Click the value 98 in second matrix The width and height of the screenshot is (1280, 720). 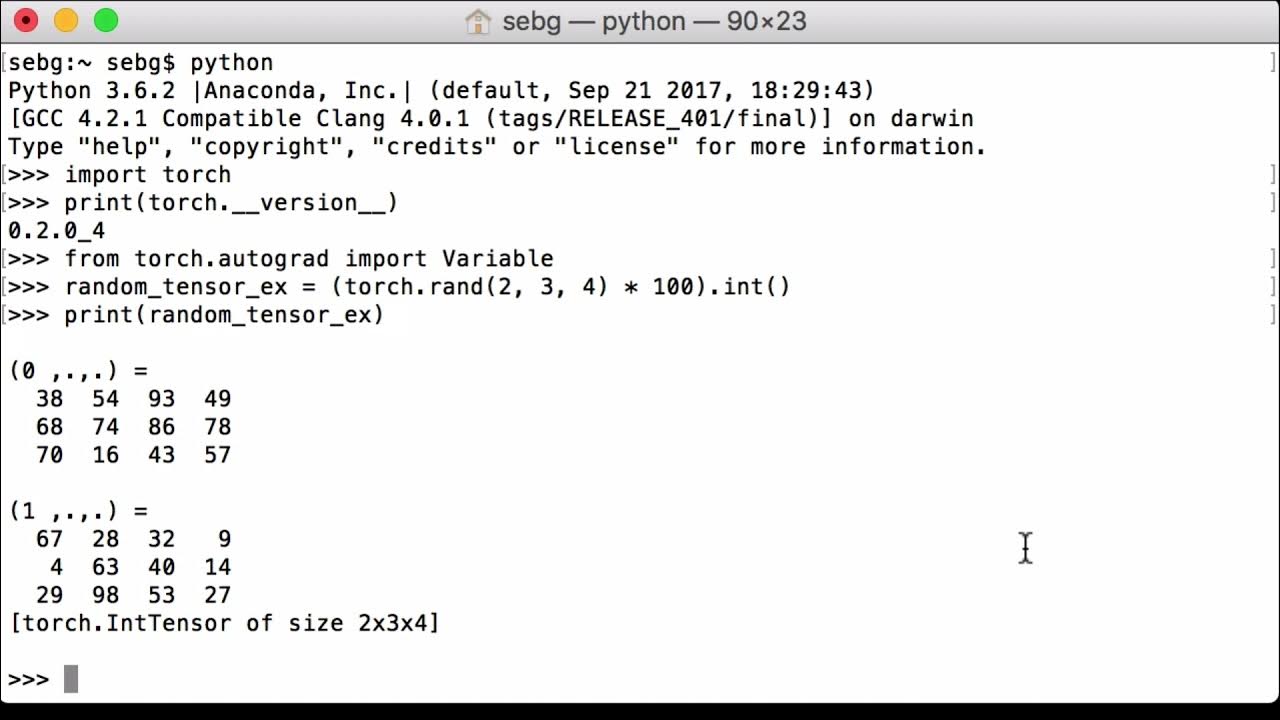105,595
